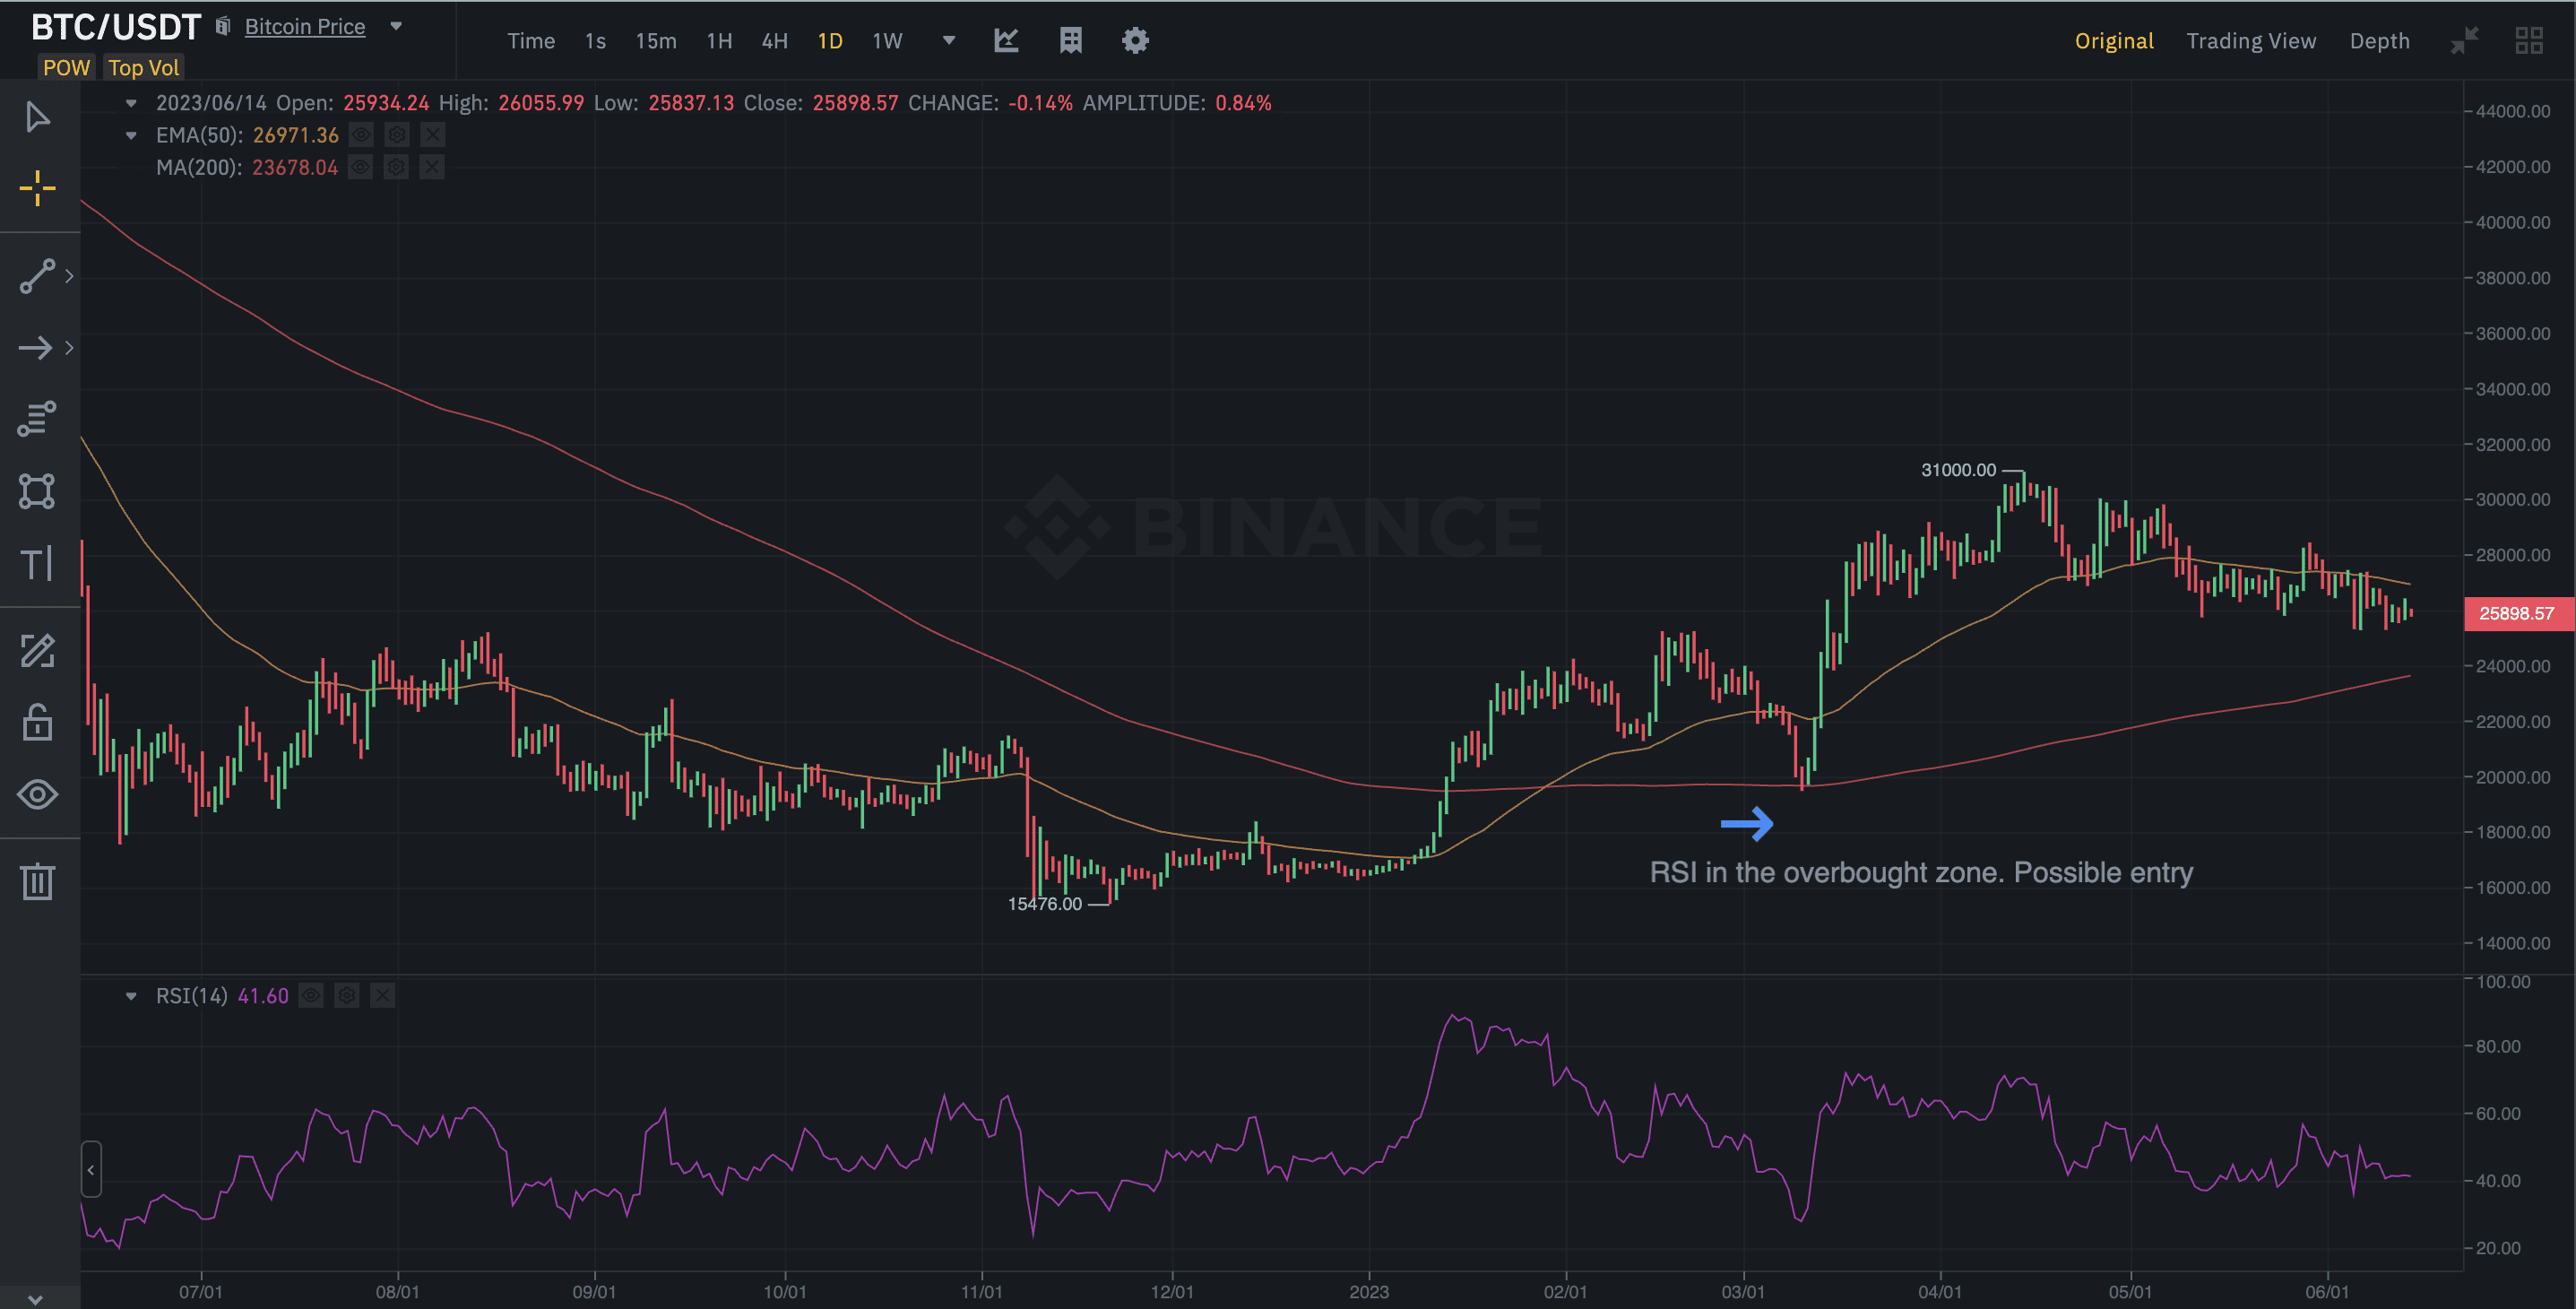Select the measure ruler pencil tool
2576x1309 pixels.
[x=37, y=651]
